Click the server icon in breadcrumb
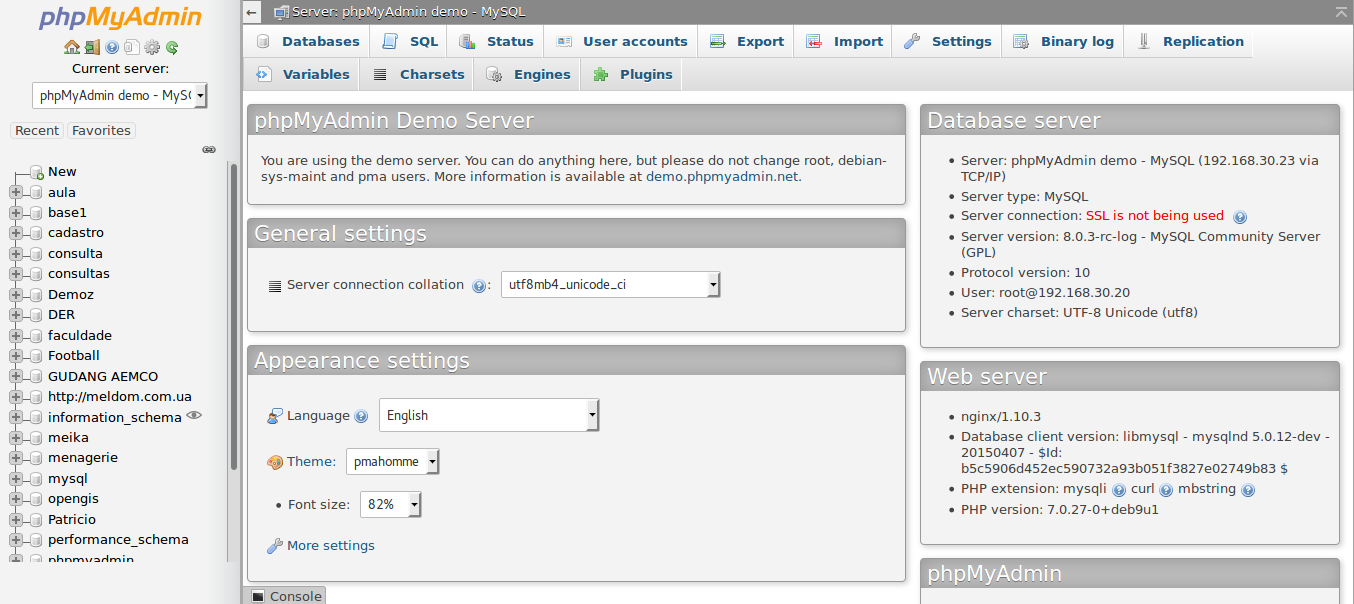The width and height of the screenshot is (1354, 604). pos(281,12)
